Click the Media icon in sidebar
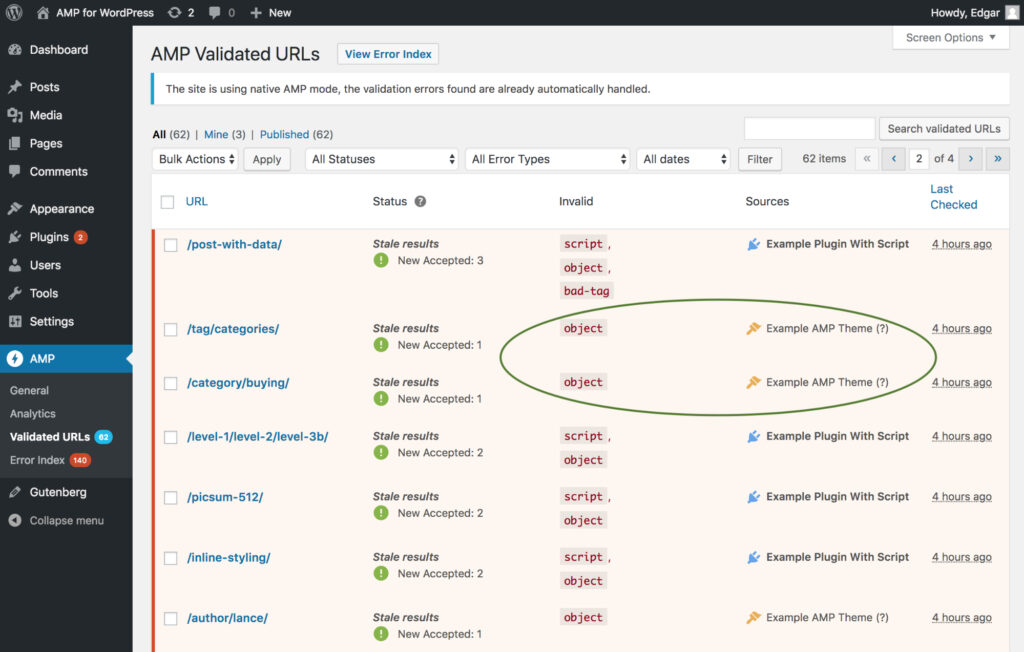1024x652 pixels. [x=15, y=115]
